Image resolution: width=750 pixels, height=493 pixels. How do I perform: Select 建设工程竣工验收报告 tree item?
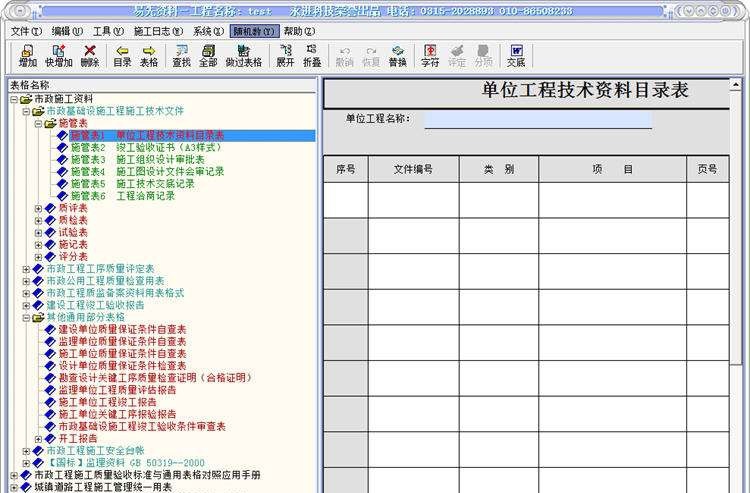[x=95, y=305]
